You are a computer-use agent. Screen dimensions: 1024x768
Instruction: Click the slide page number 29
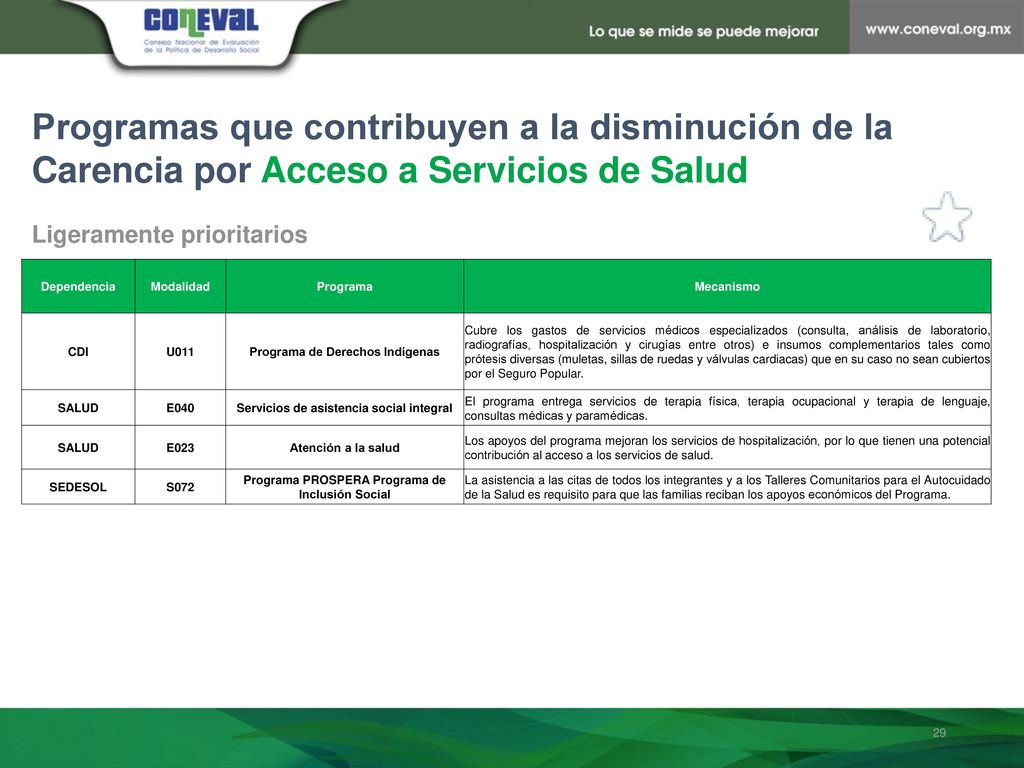[939, 733]
